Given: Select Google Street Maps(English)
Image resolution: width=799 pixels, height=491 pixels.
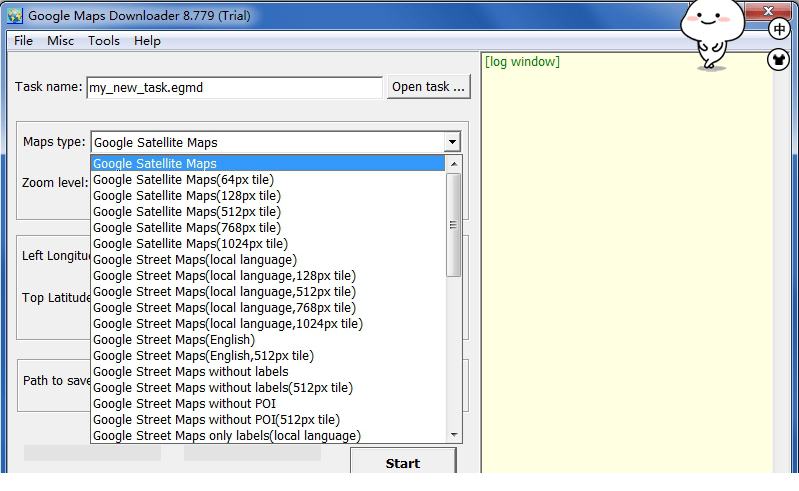Looking at the screenshot, I should pyautogui.click(x=268, y=340).
